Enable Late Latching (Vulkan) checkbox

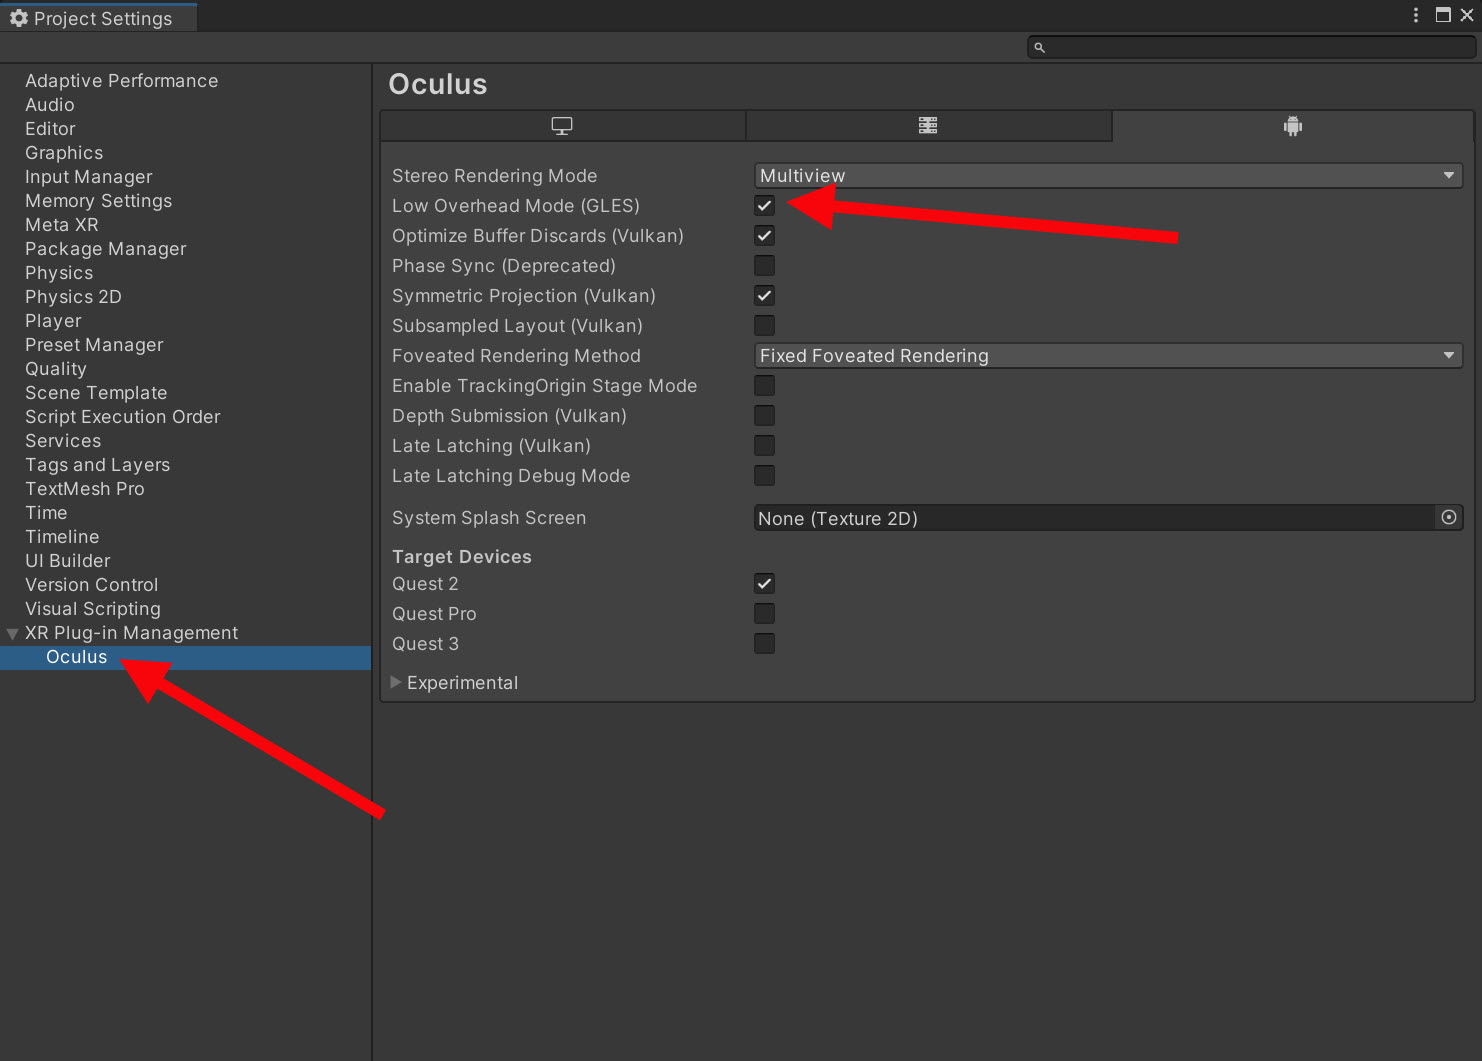point(765,446)
